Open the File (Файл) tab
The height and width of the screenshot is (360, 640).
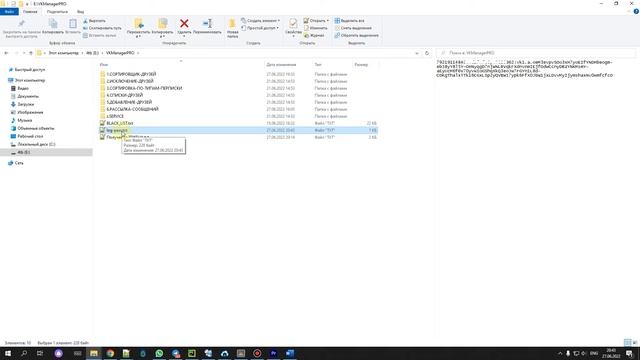[x=9, y=11]
